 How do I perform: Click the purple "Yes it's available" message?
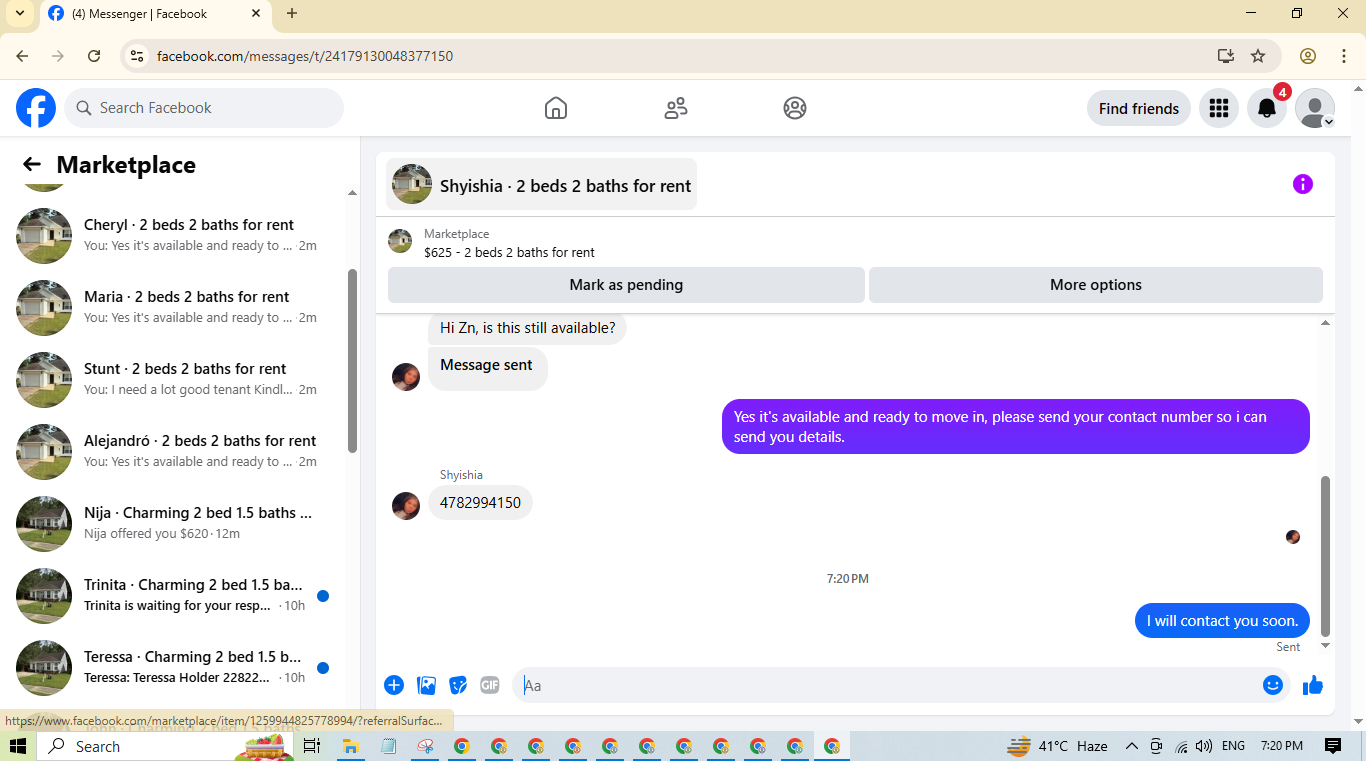(1016, 427)
